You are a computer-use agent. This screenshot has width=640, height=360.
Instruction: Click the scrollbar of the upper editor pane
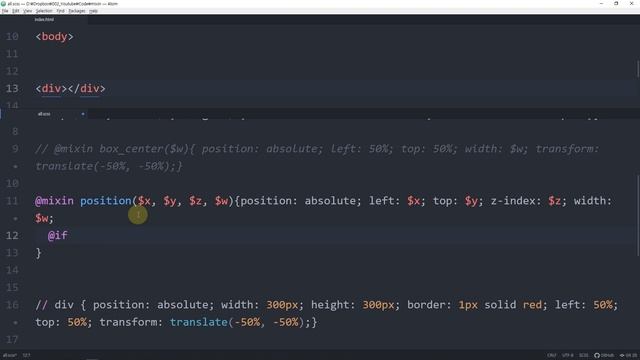pyautogui.click(x=638, y=68)
